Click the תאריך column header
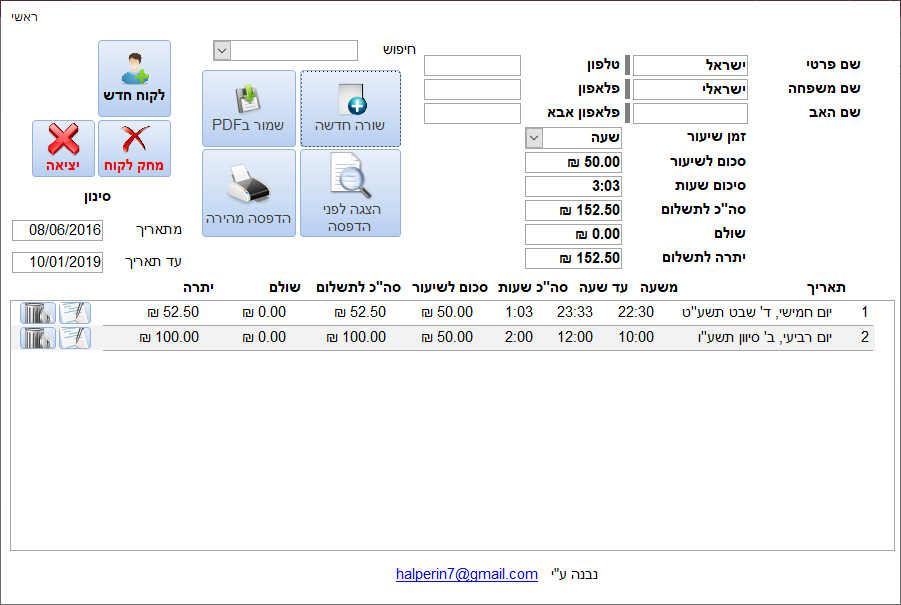 826,287
